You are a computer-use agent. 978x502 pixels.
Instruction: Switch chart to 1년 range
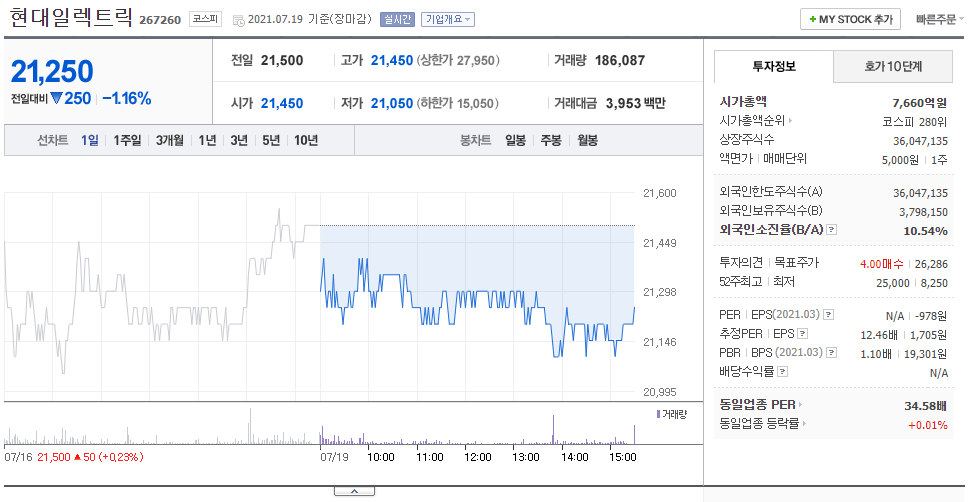207,140
